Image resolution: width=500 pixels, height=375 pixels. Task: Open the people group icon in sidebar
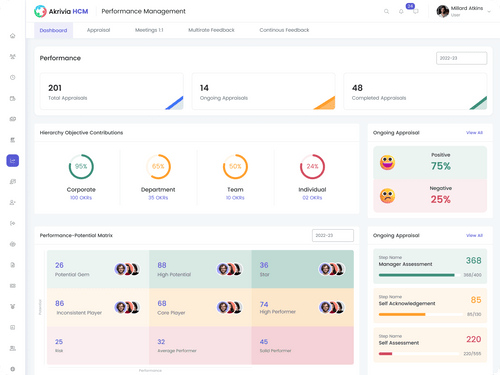[13, 348]
